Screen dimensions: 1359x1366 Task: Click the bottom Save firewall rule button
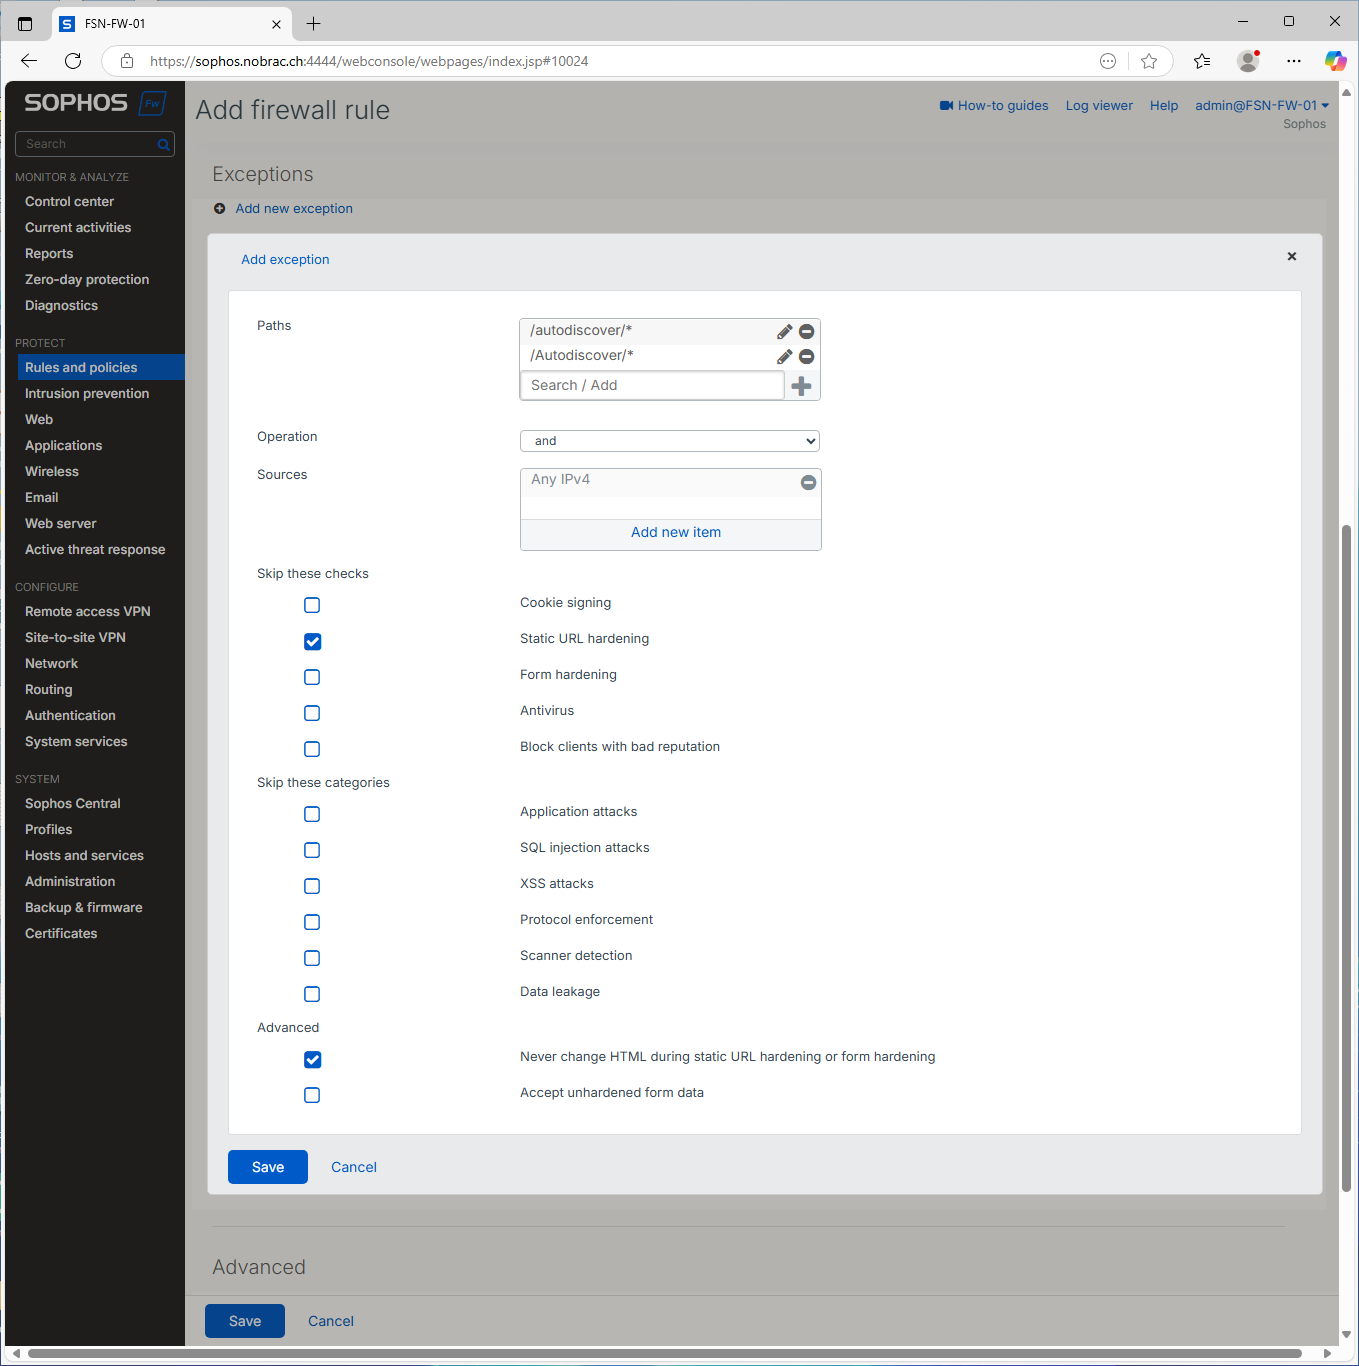(x=245, y=1321)
